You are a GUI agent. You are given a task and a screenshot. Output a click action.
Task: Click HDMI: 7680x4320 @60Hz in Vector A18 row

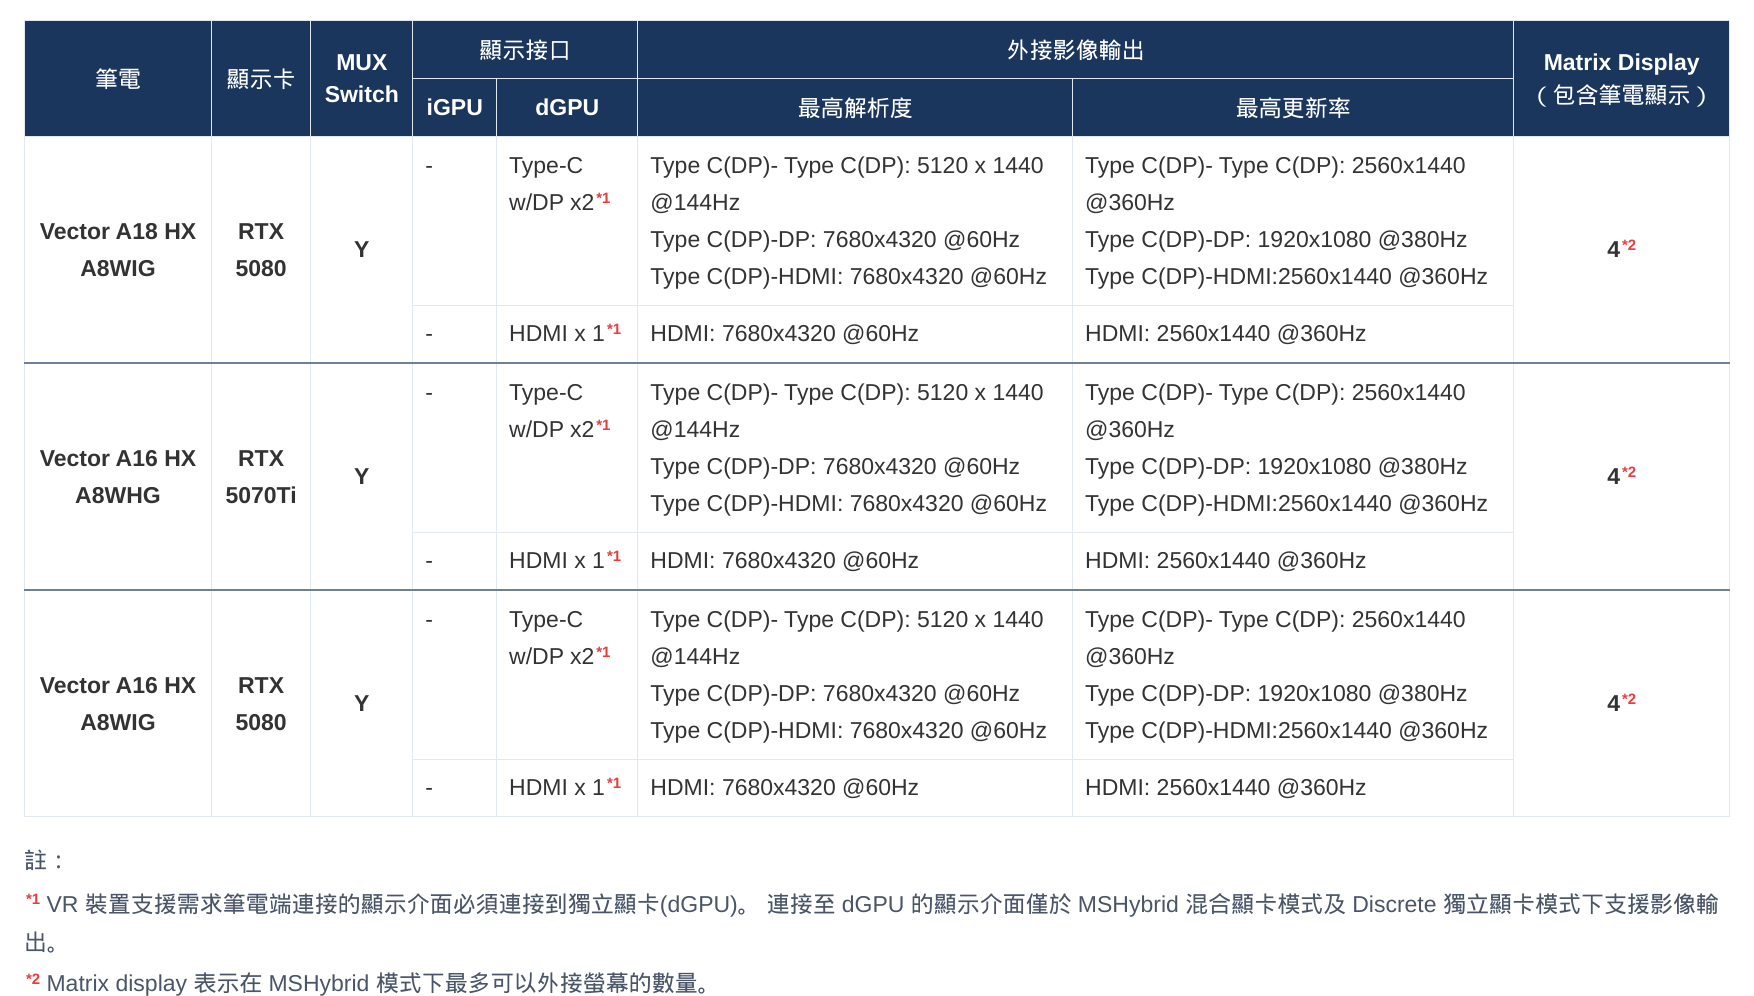coord(784,333)
